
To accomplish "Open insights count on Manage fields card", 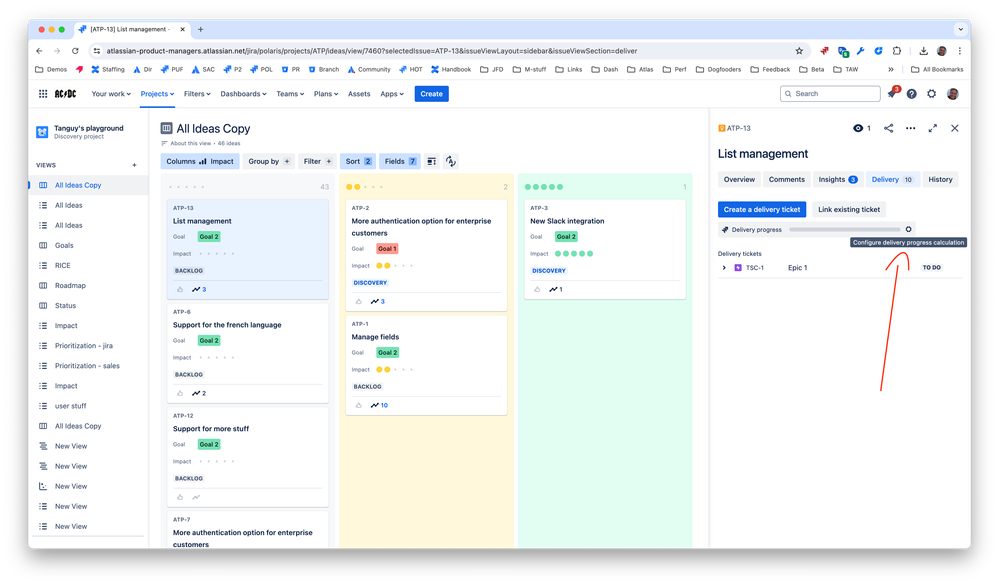I will (379, 405).
